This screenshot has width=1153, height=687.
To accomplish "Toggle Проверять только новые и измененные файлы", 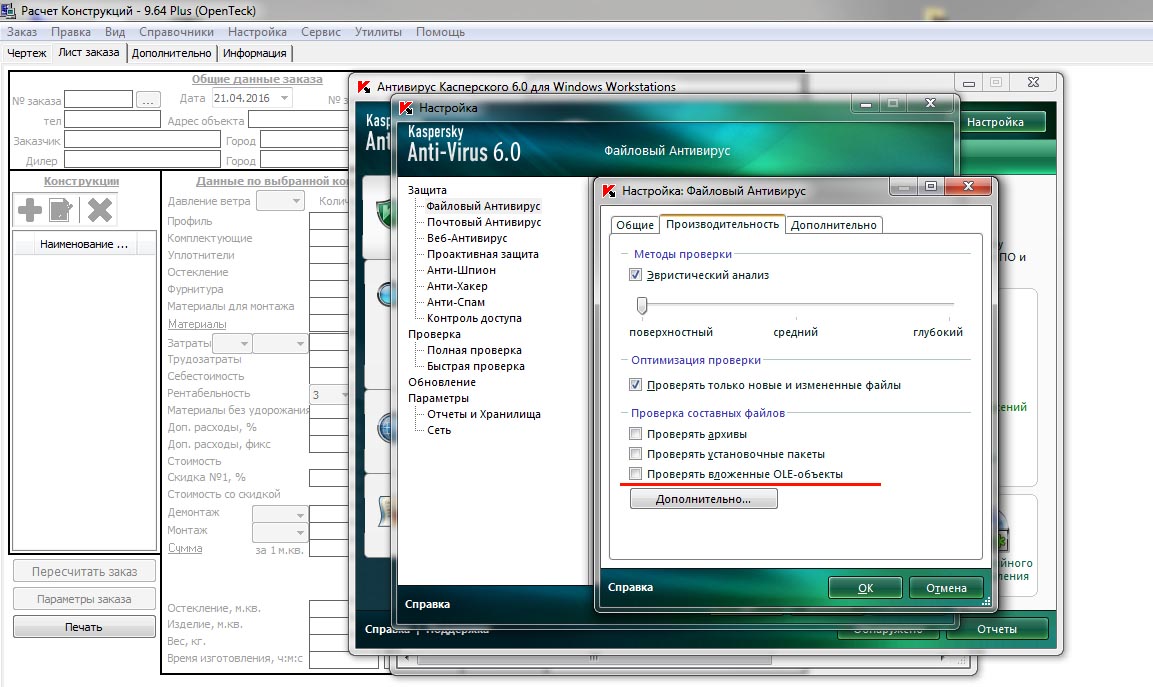I will [635, 385].
